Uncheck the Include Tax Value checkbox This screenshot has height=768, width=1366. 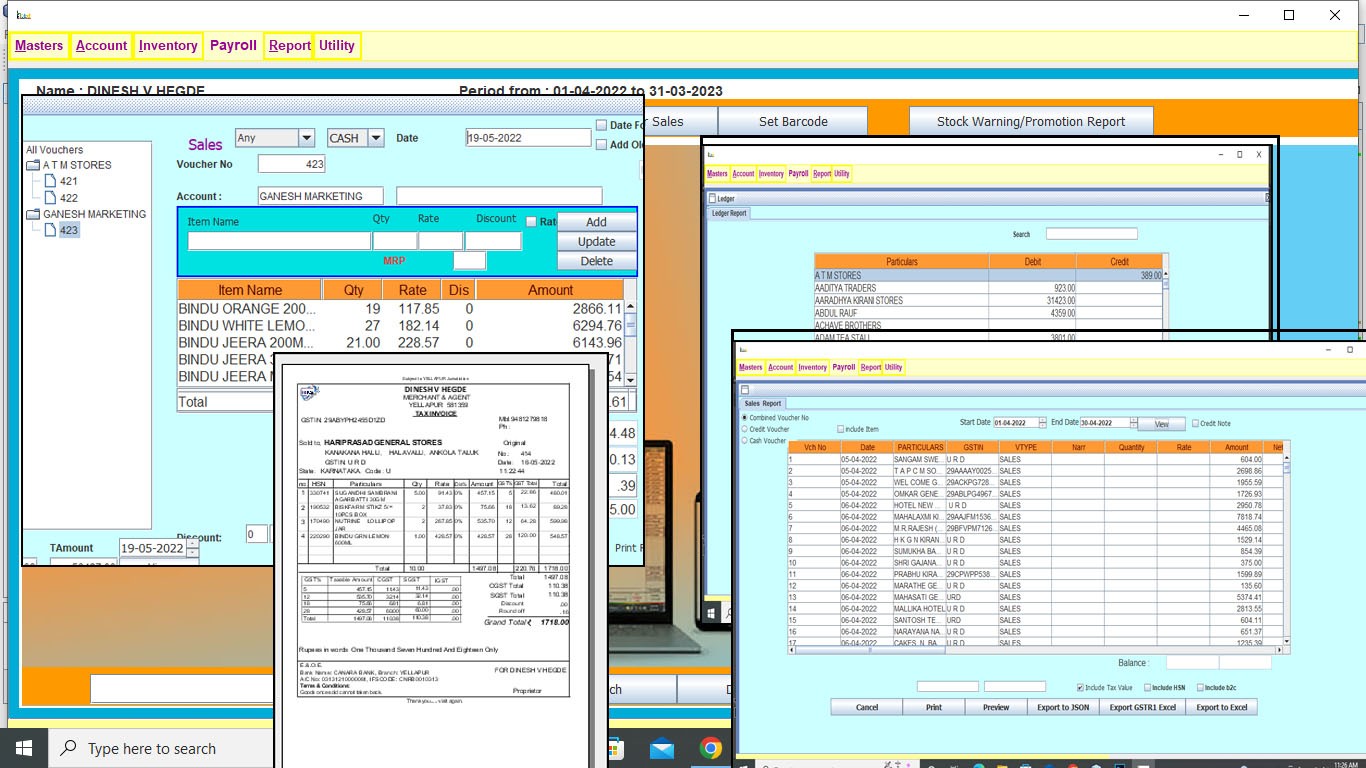point(1081,688)
